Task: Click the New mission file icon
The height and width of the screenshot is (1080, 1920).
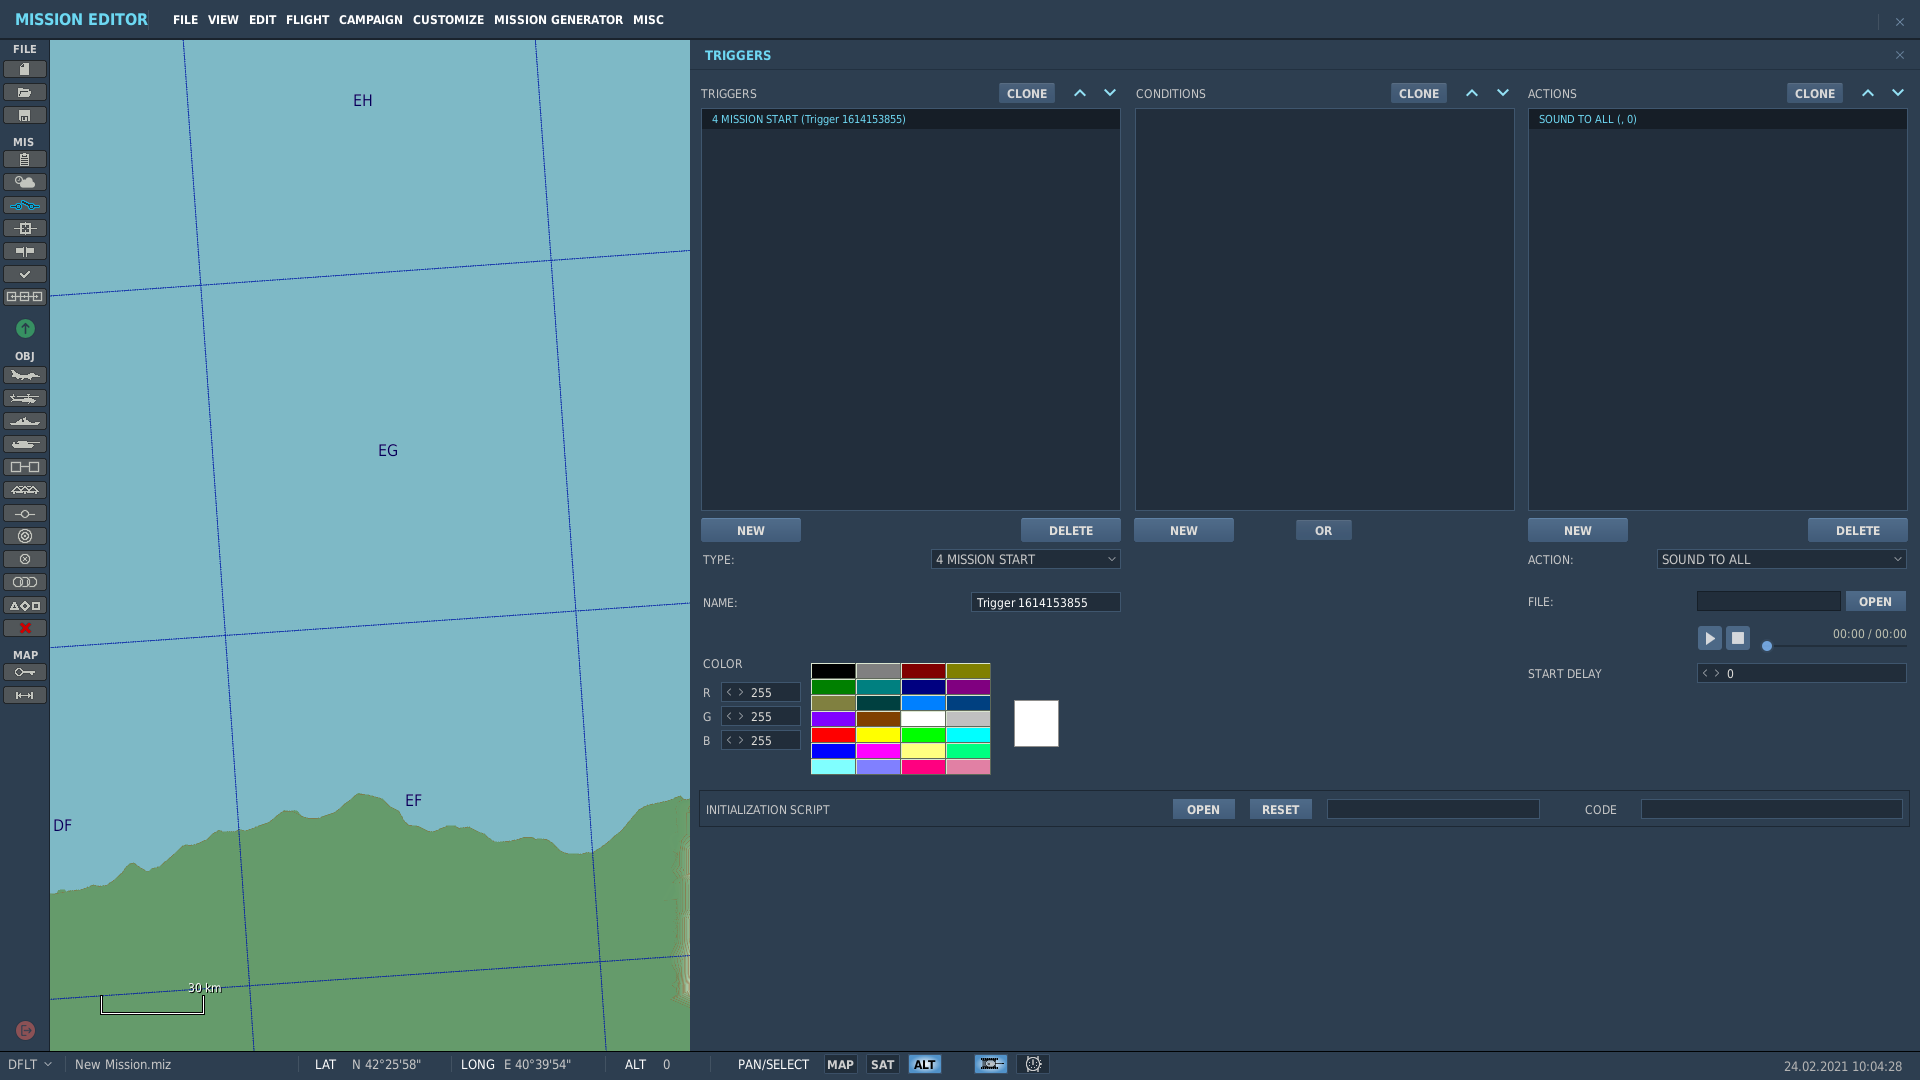Action: click(x=25, y=69)
